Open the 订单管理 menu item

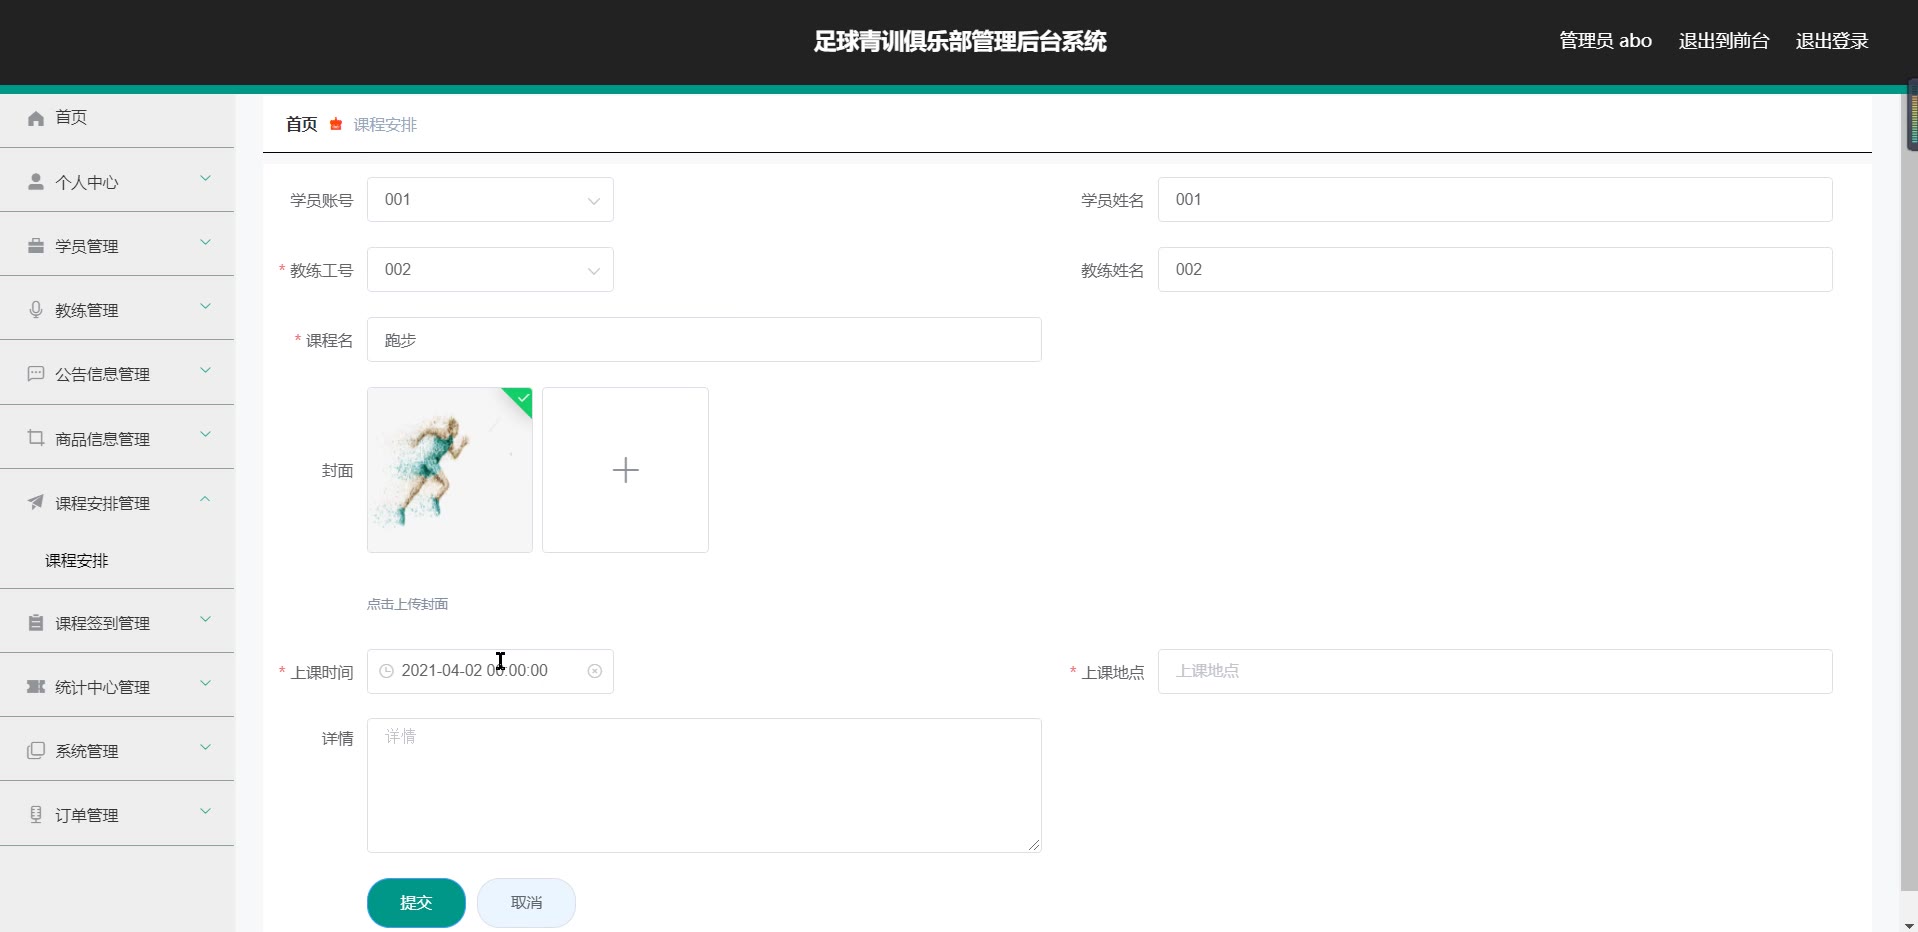click(117, 814)
